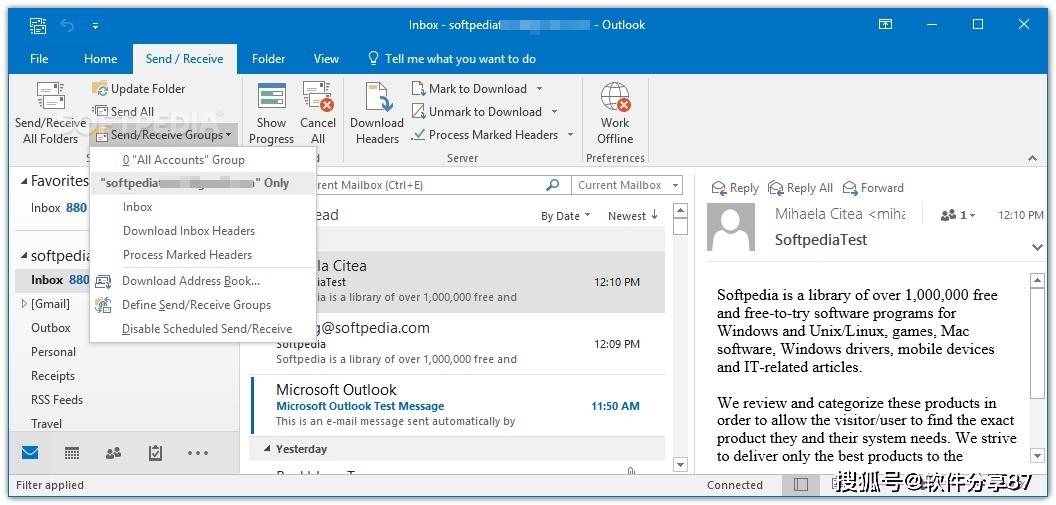
Task: Click the Save to this PC icon in title bar
Action: point(38,26)
